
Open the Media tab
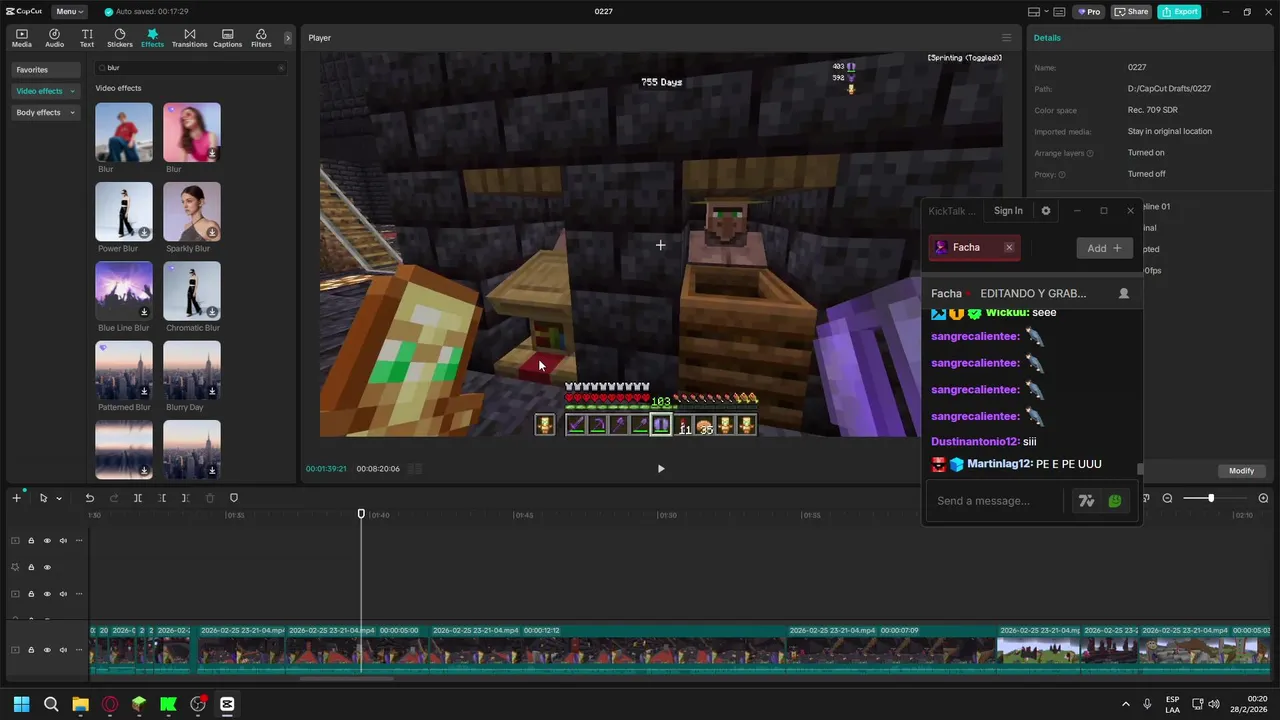pyautogui.click(x=22, y=38)
